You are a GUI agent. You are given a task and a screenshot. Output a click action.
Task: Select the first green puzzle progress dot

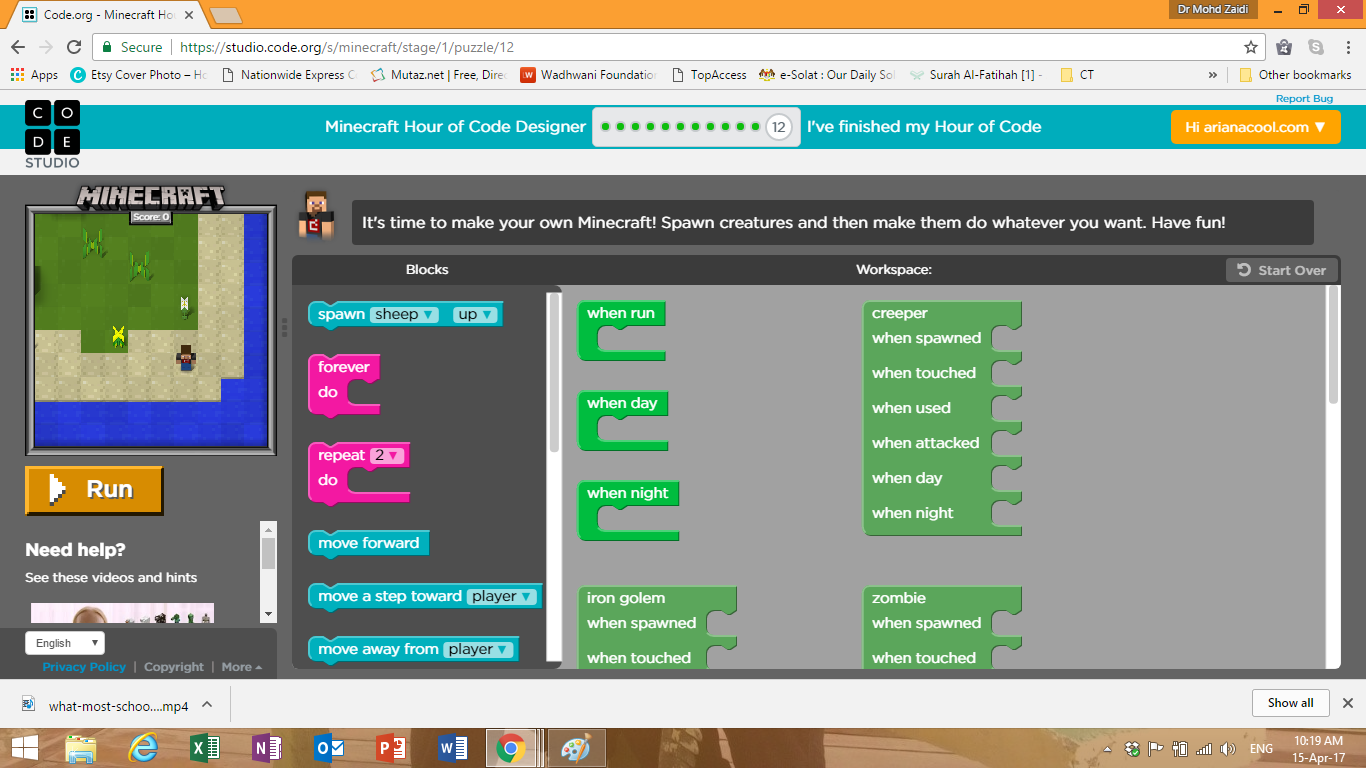[606, 127]
